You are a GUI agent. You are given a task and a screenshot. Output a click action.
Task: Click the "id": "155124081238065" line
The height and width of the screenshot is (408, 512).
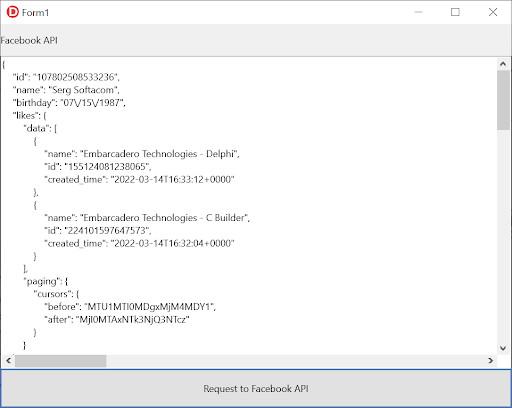click(98, 166)
